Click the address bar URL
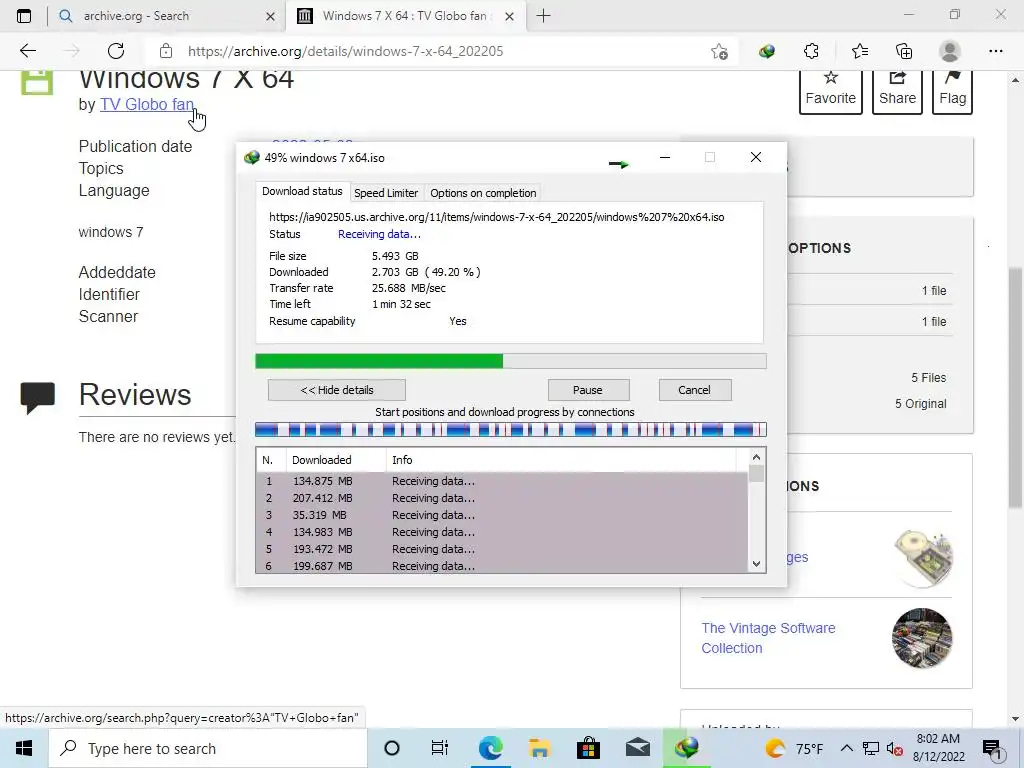This screenshot has height=768, width=1024. (345, 51)
